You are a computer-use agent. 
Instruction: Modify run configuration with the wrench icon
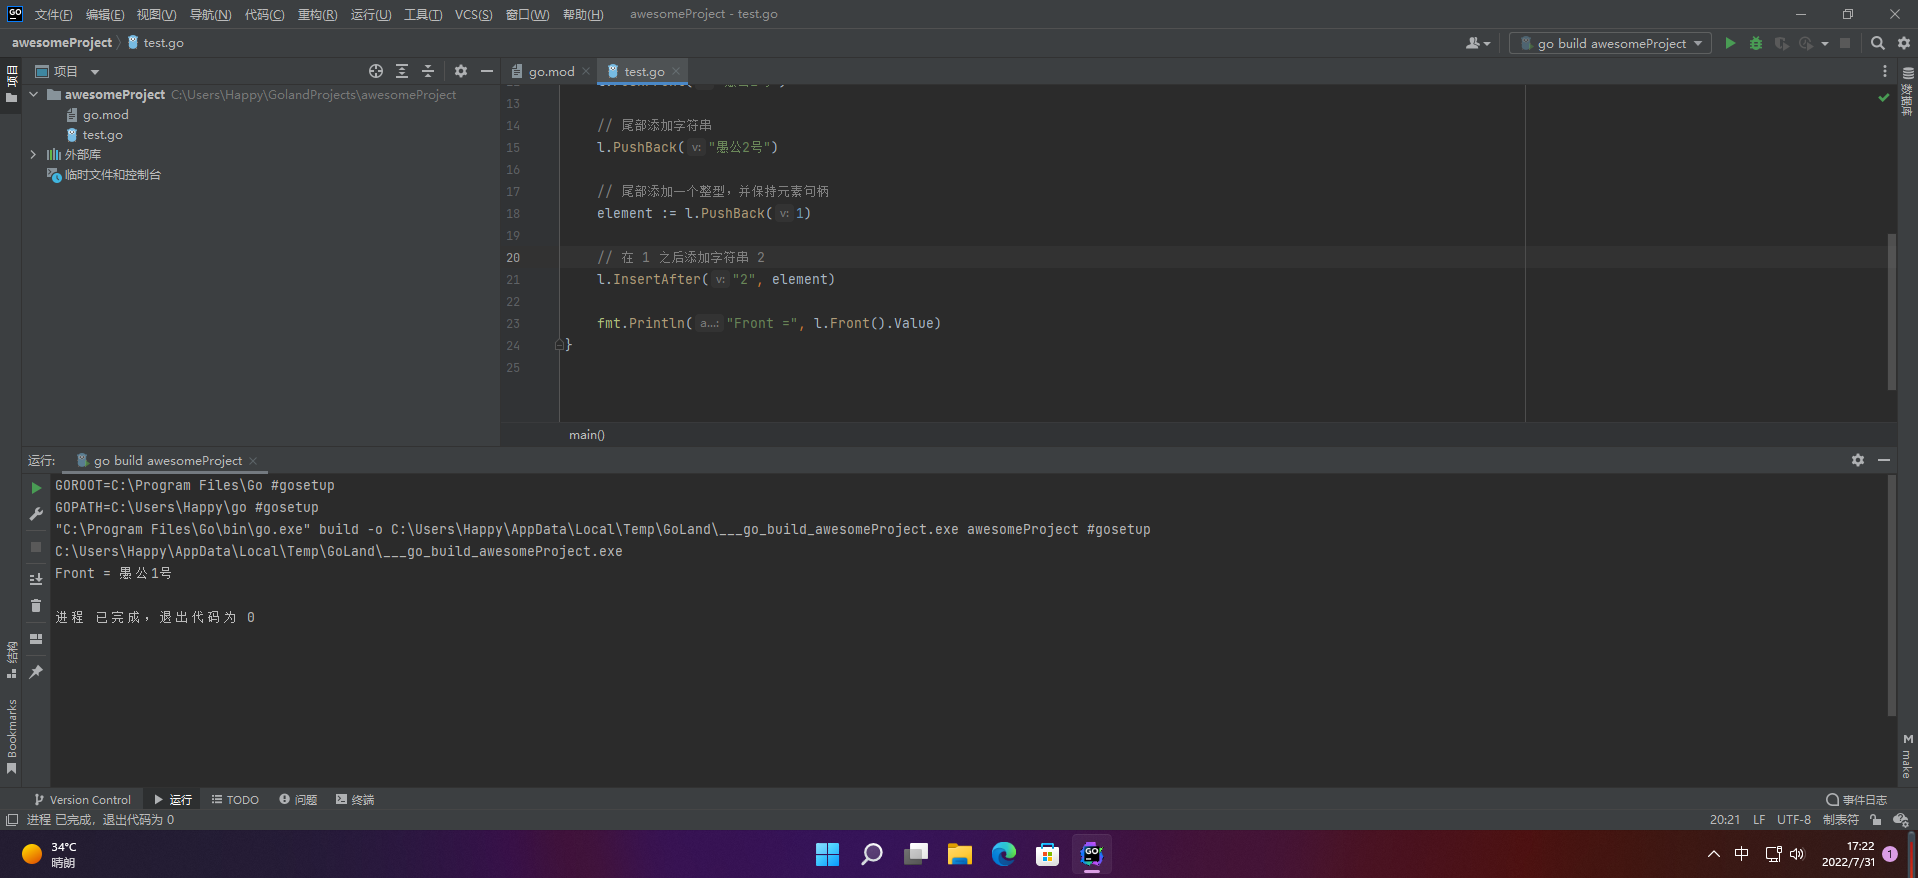tap(36, 514)
